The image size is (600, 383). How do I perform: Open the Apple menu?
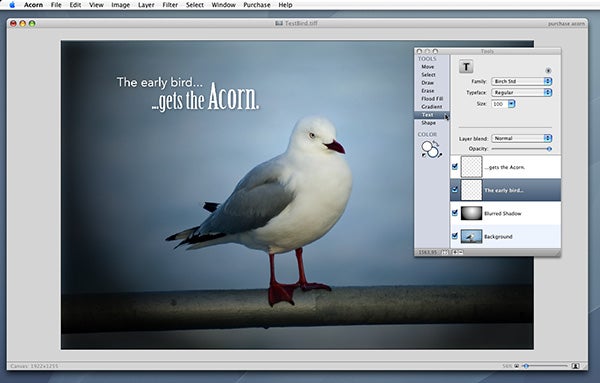tap(12, 5)
